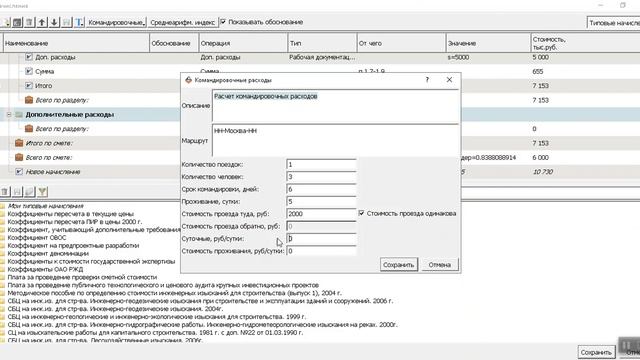Click app icon in dialog title bar
Image resolution: width=640 pixels, height=360 pixels.
[188, 80]
